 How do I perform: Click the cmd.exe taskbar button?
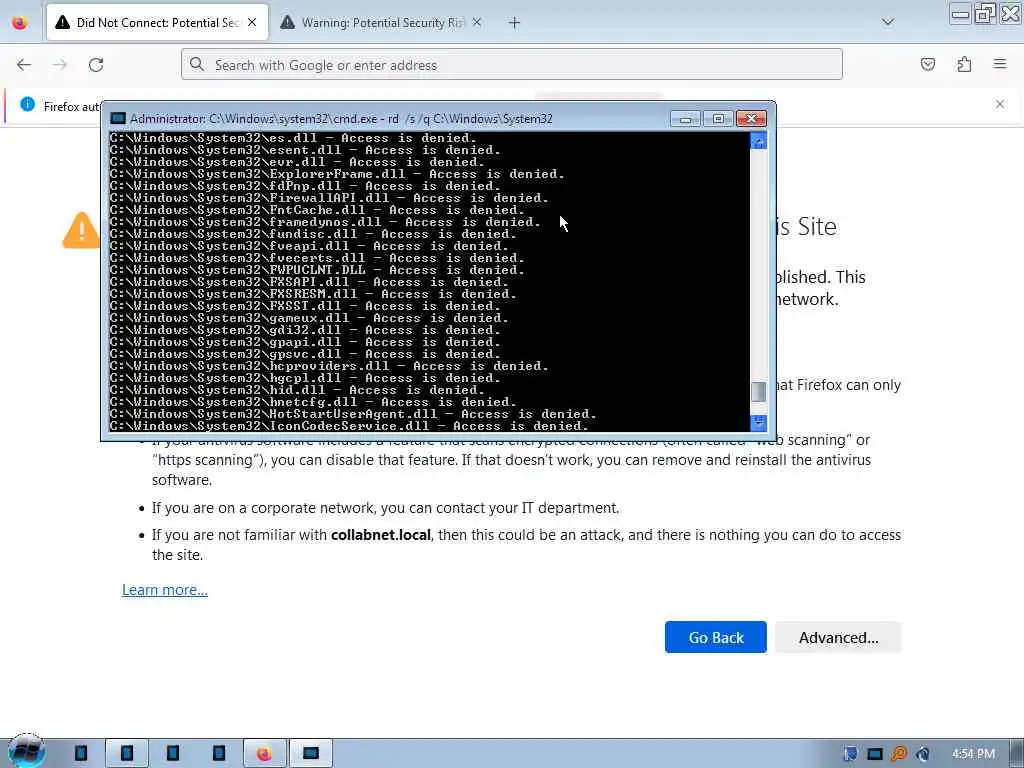tap(311, 754)
